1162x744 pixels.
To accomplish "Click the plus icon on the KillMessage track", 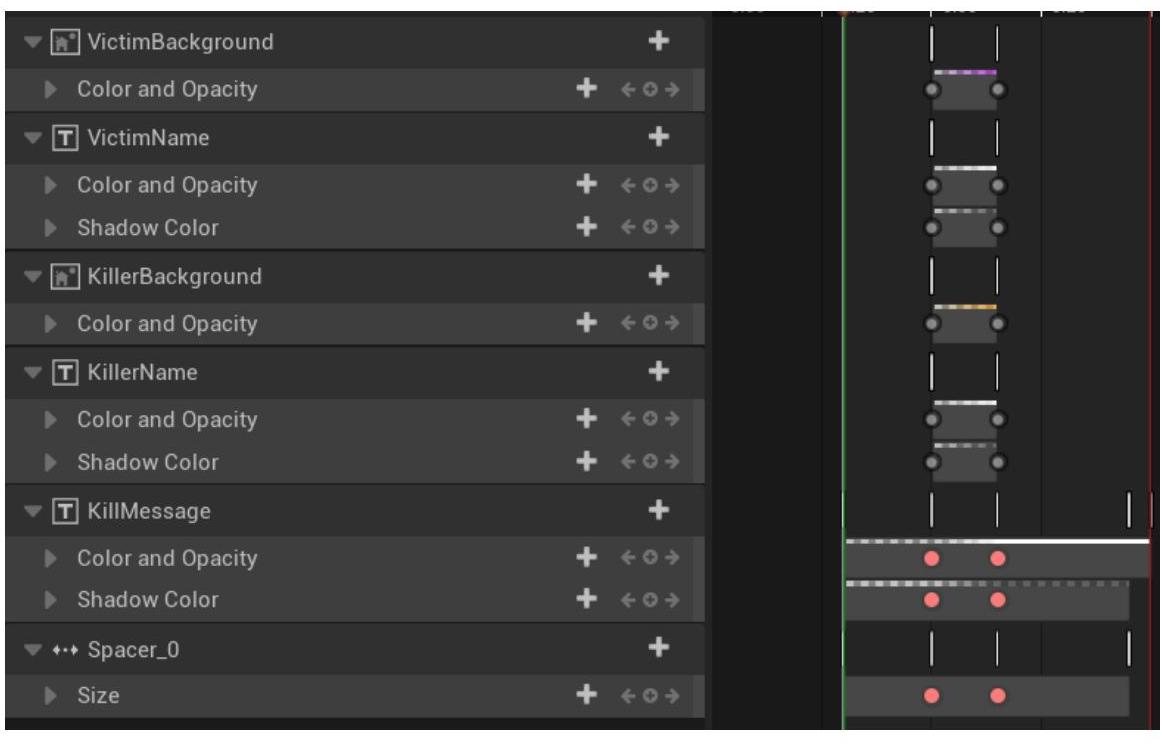I will coord(658,511).
